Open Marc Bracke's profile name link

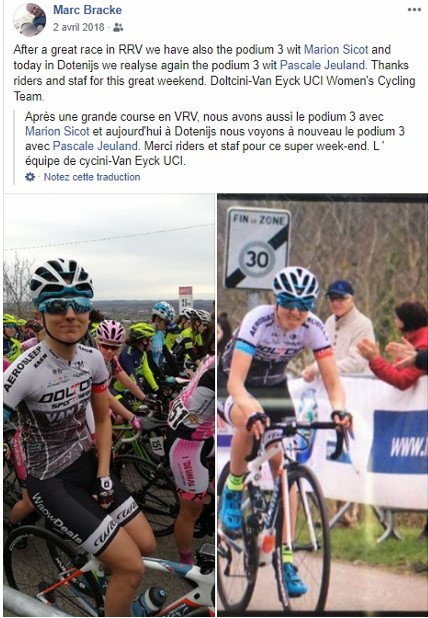coord(87,10)
